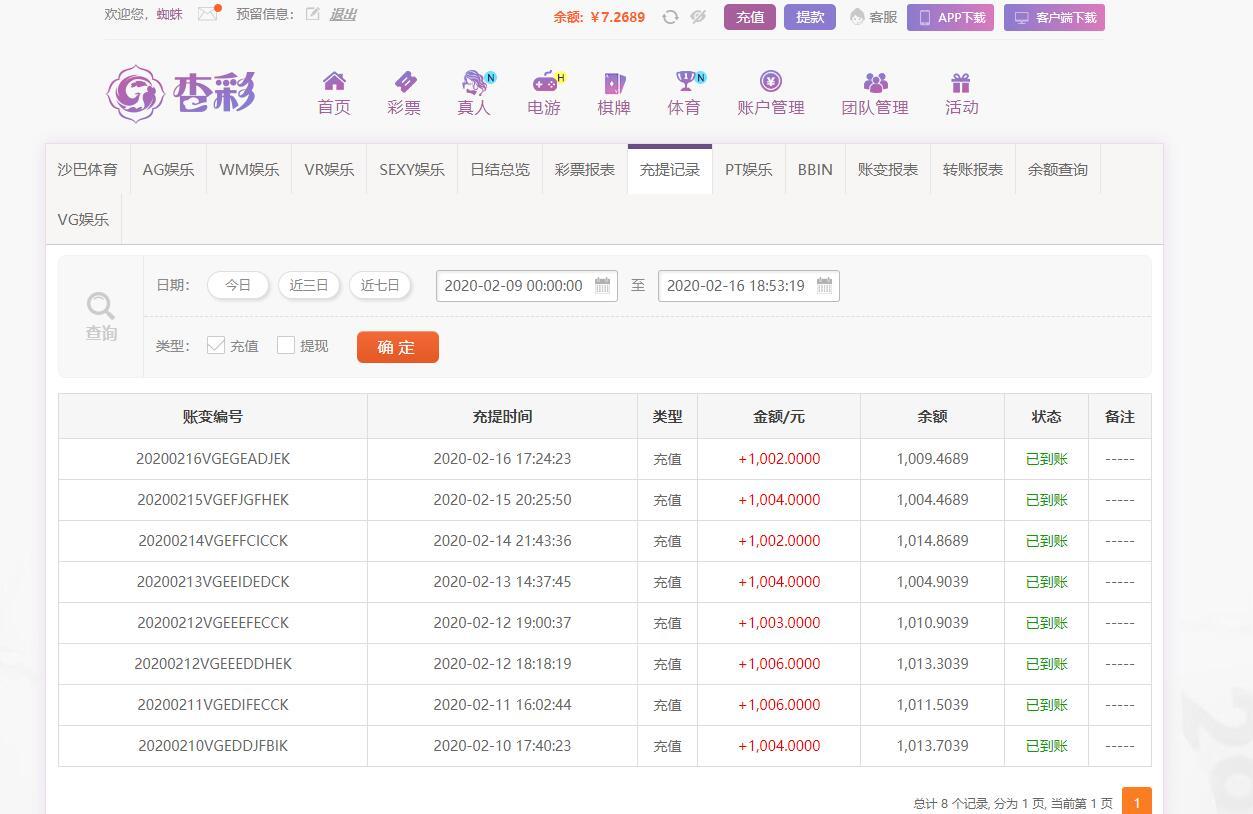Switch to 余额查询 tab
This screenshot has width=1253, height=814.
(x=1058, y=169)
